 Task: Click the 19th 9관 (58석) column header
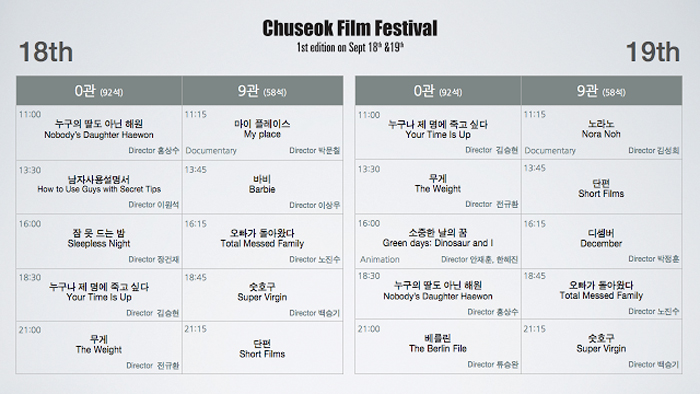tap(601, 91)
